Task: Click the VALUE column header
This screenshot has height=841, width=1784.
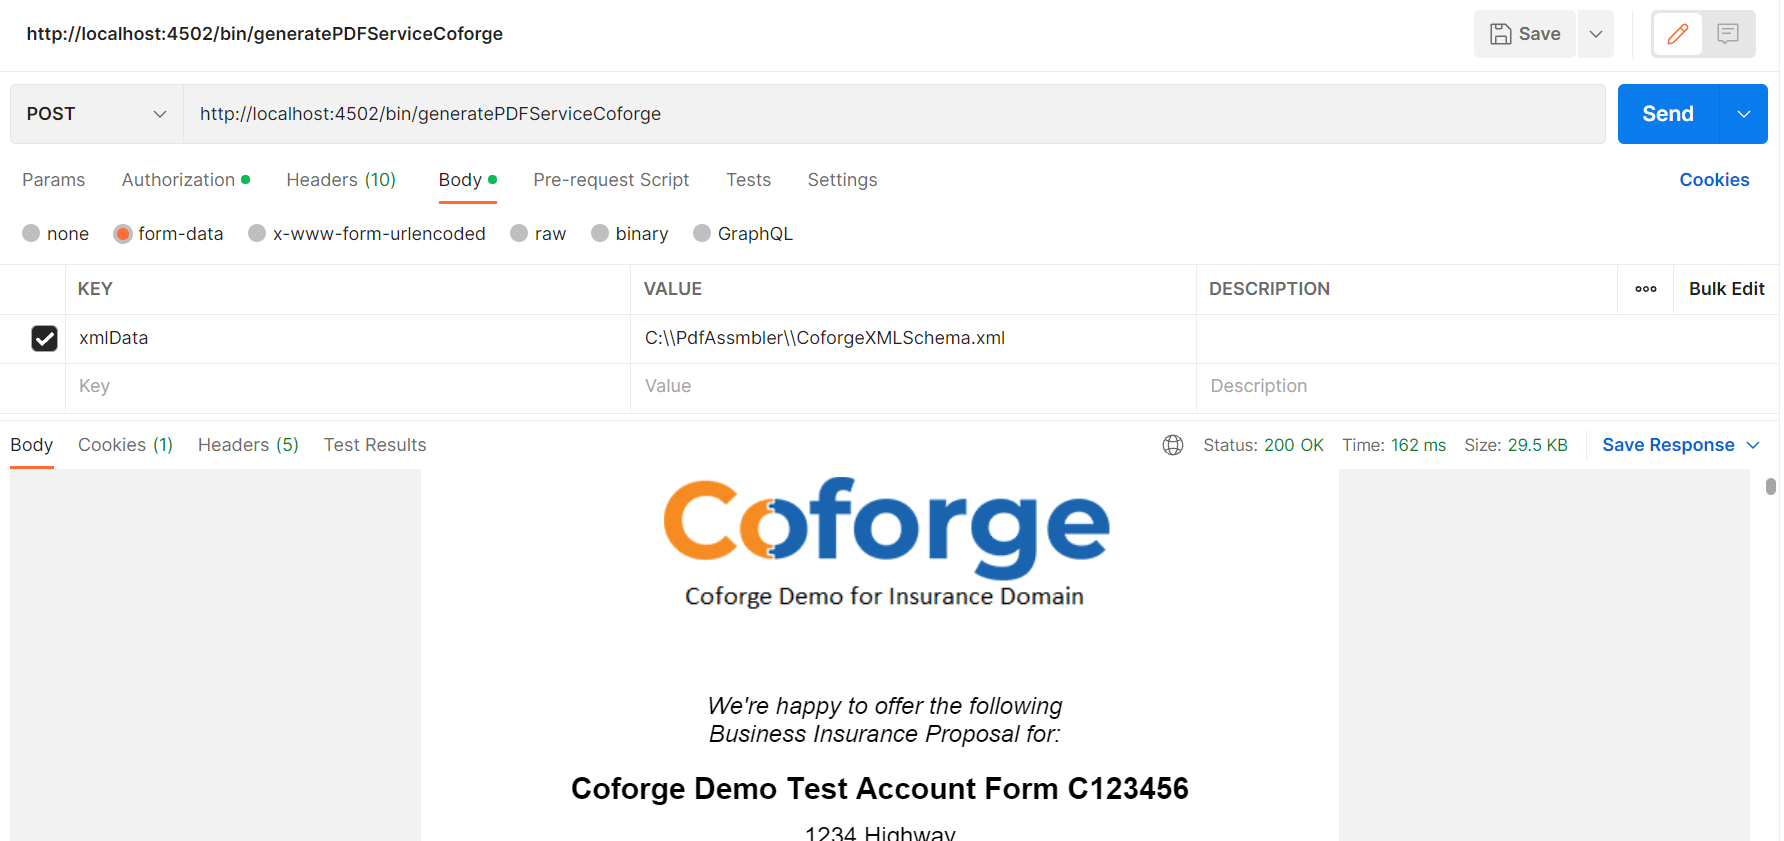Action: (x=673, y=289)
